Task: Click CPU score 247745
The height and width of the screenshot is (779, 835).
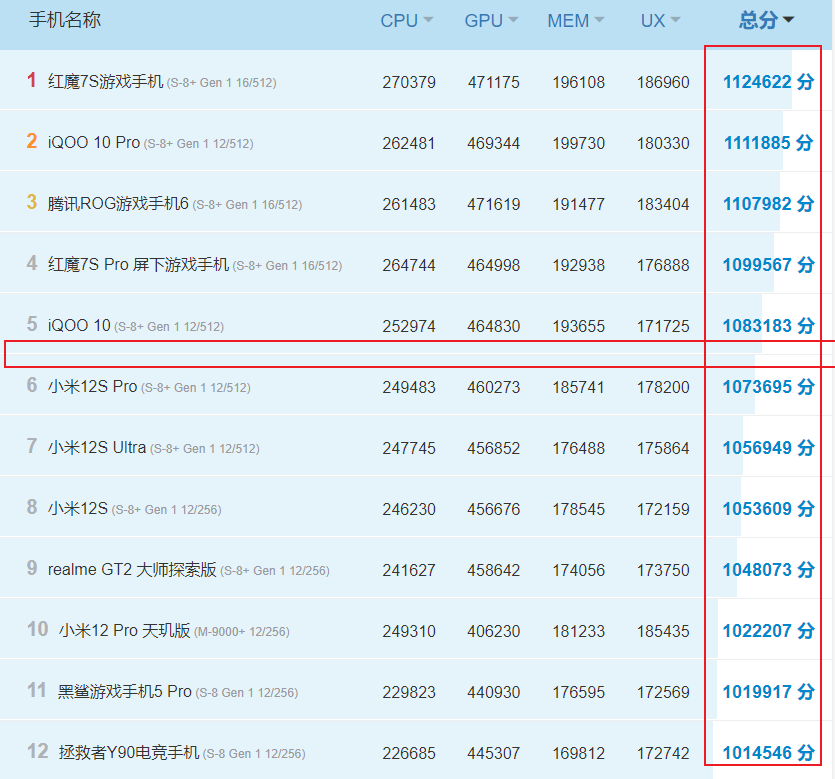Action: [409, 448]
